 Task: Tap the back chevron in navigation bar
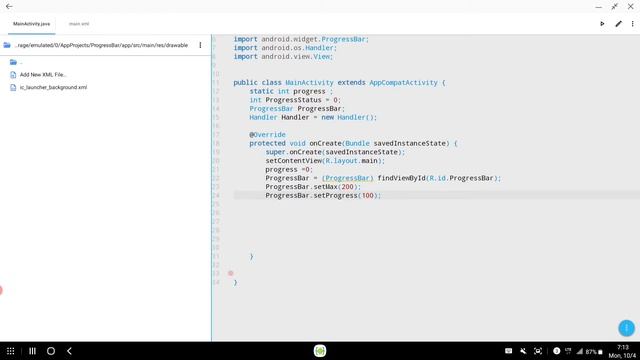point(69,351)
